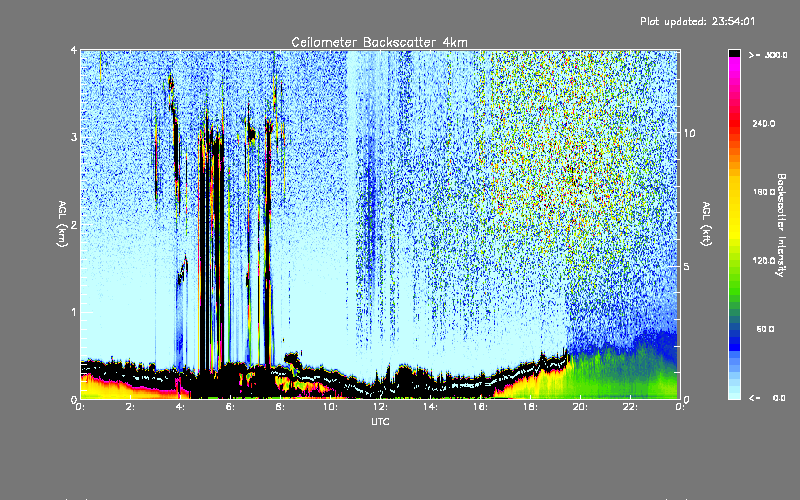Viewport: 800px width, 500px height.
Task: Click the 'Plot updated: 23:54:01' timestamp
Action: coord(697,21)
